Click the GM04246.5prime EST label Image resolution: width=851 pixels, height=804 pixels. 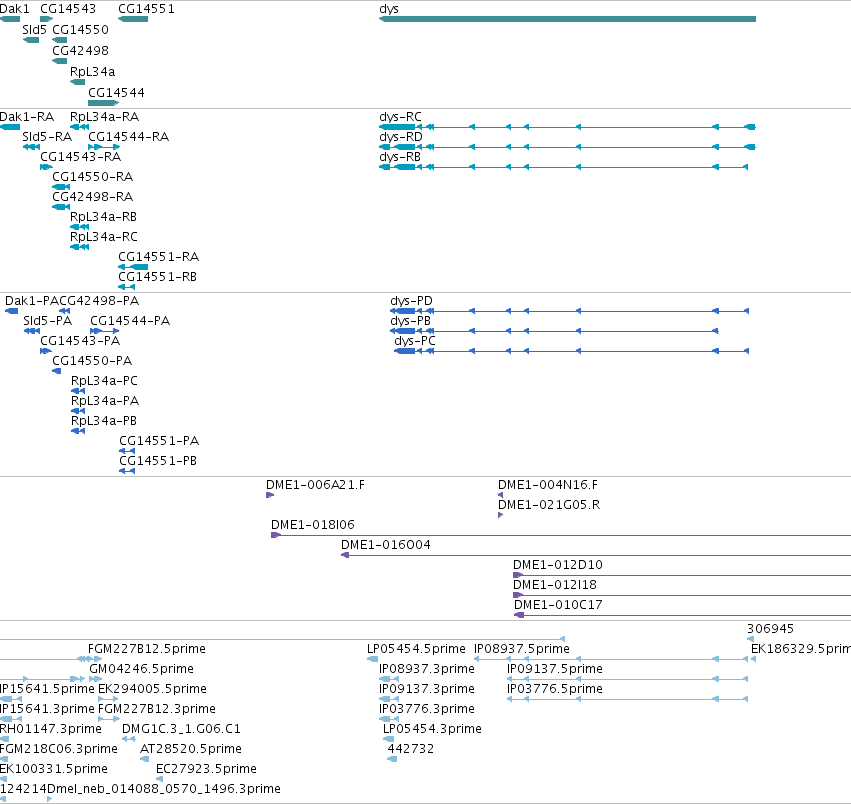point(141,669)
